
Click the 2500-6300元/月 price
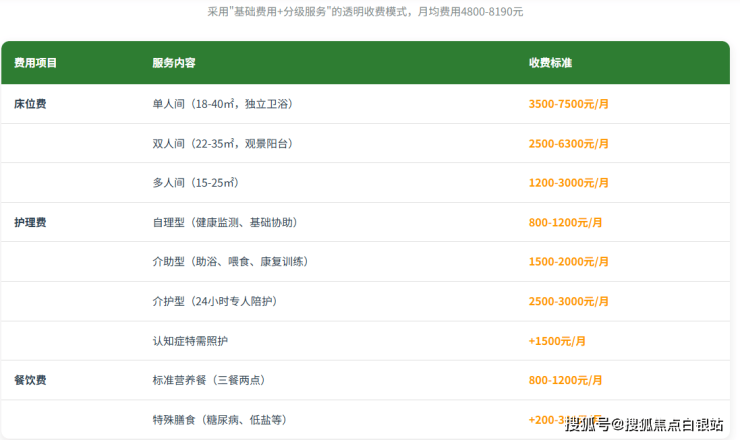[x=568, y=144]
